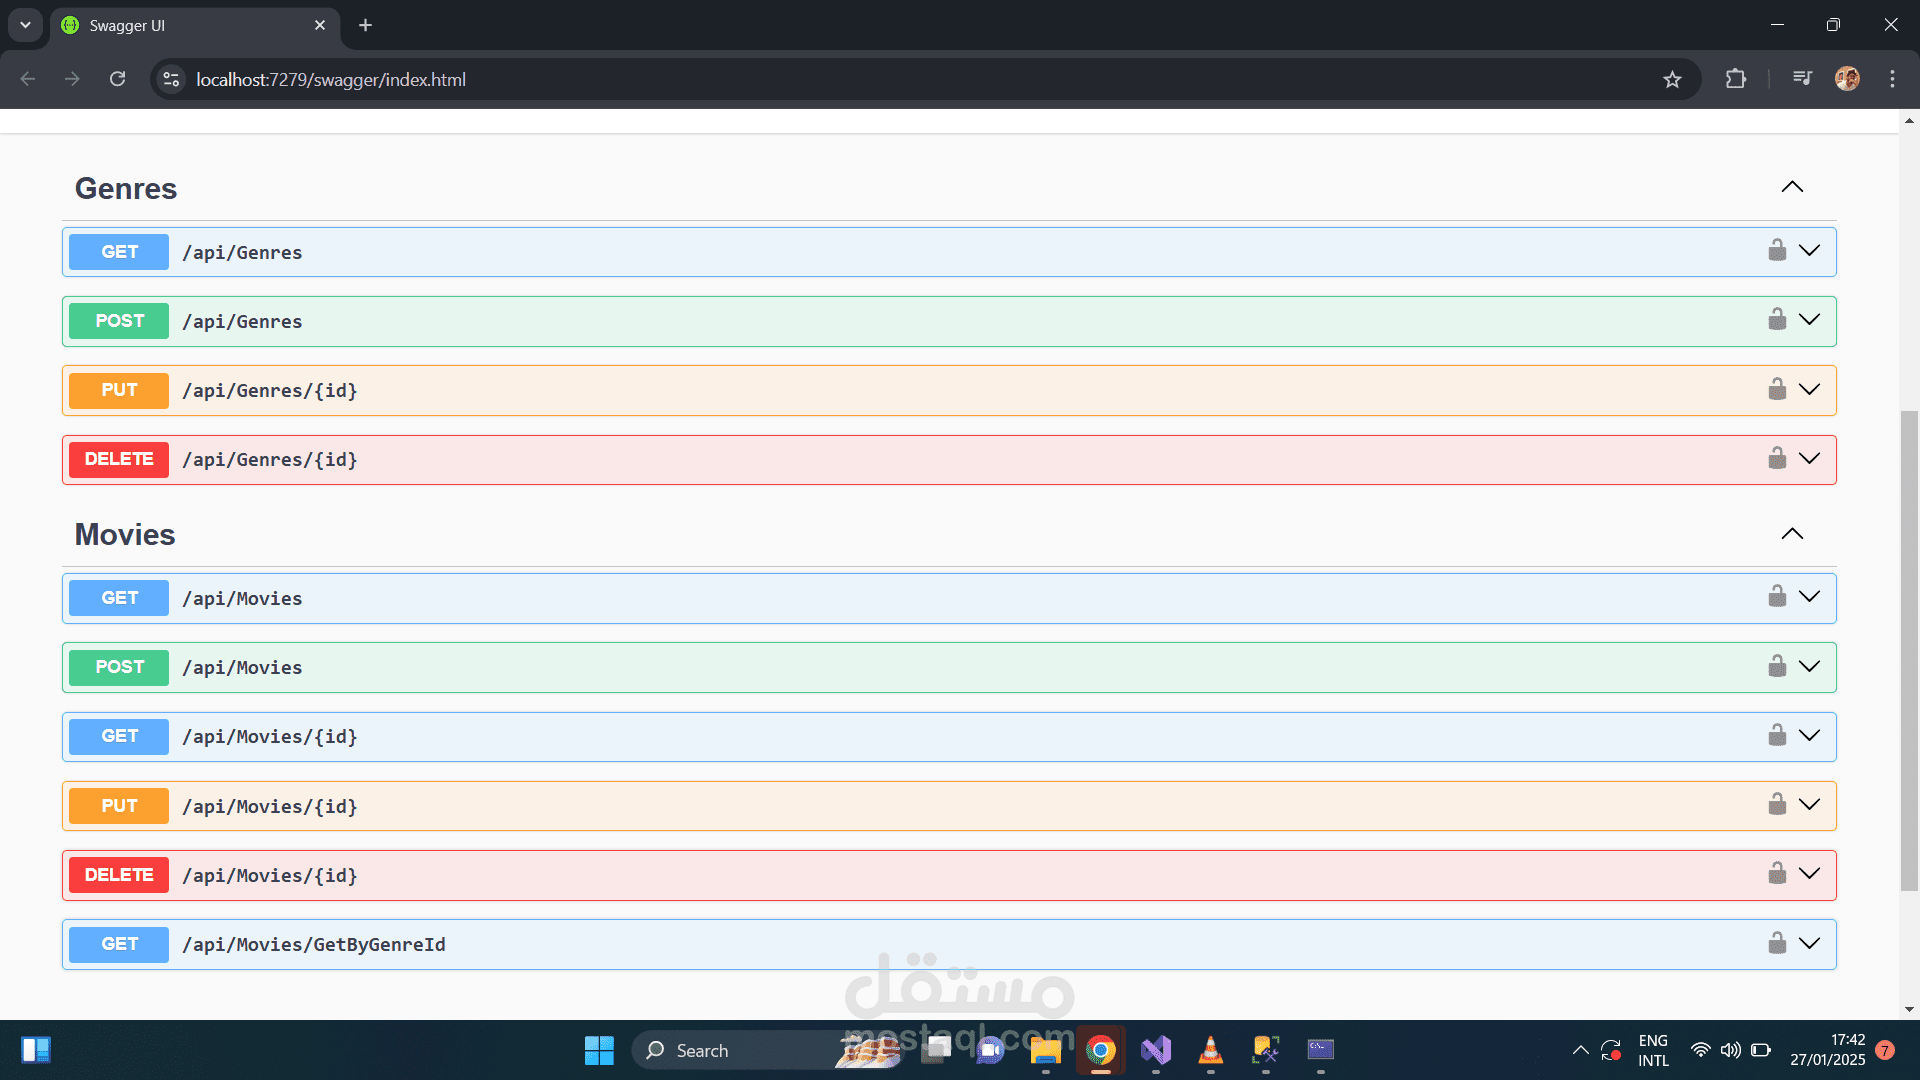Image resolution: width=1920 pixels, height=1080 pixels.
Task: Click the Movies section heading
Action: (x=125, y=534)
